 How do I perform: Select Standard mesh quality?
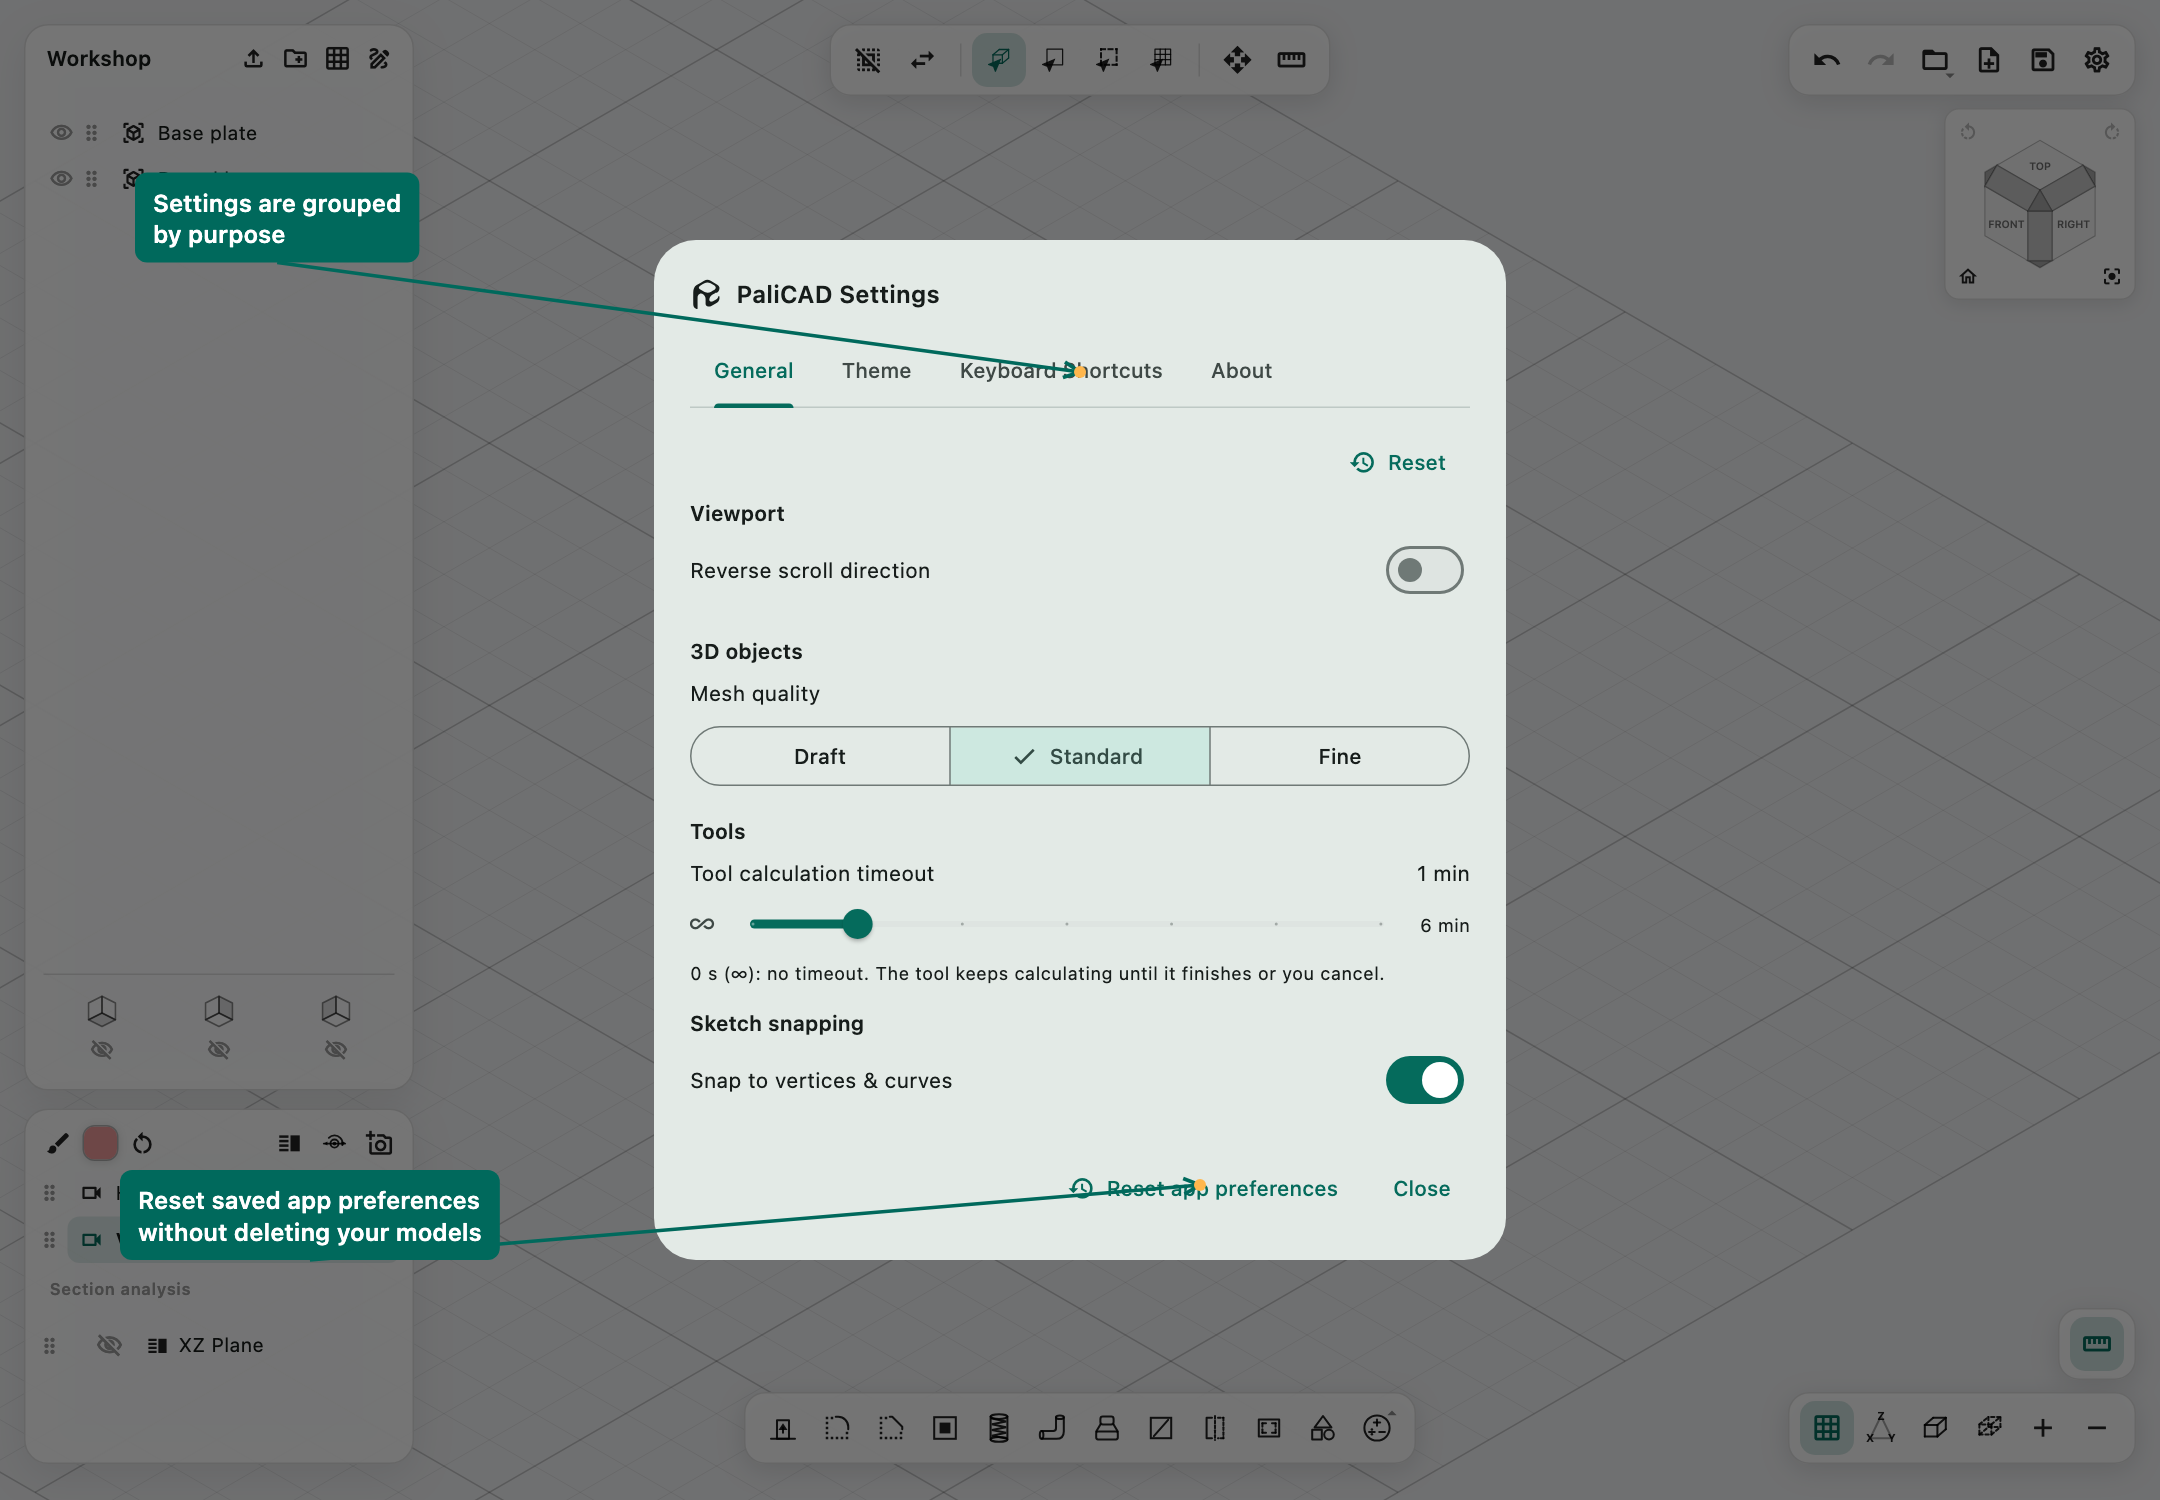(1080, 756)
